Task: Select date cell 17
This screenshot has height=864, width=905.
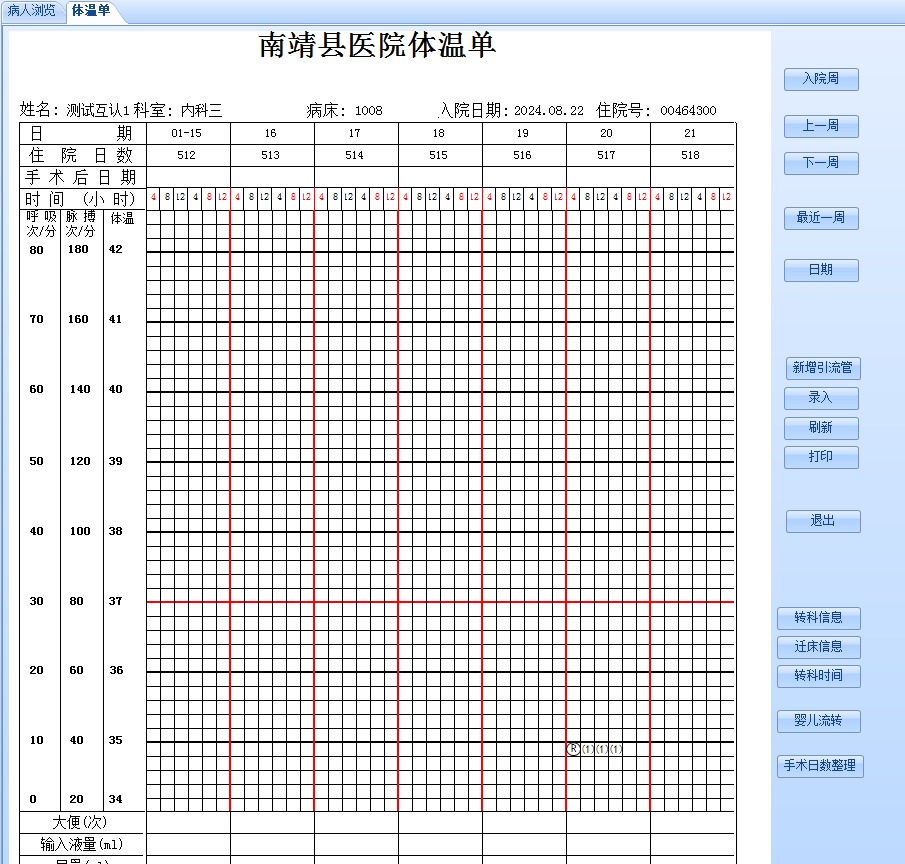Action: pos(356,133)
